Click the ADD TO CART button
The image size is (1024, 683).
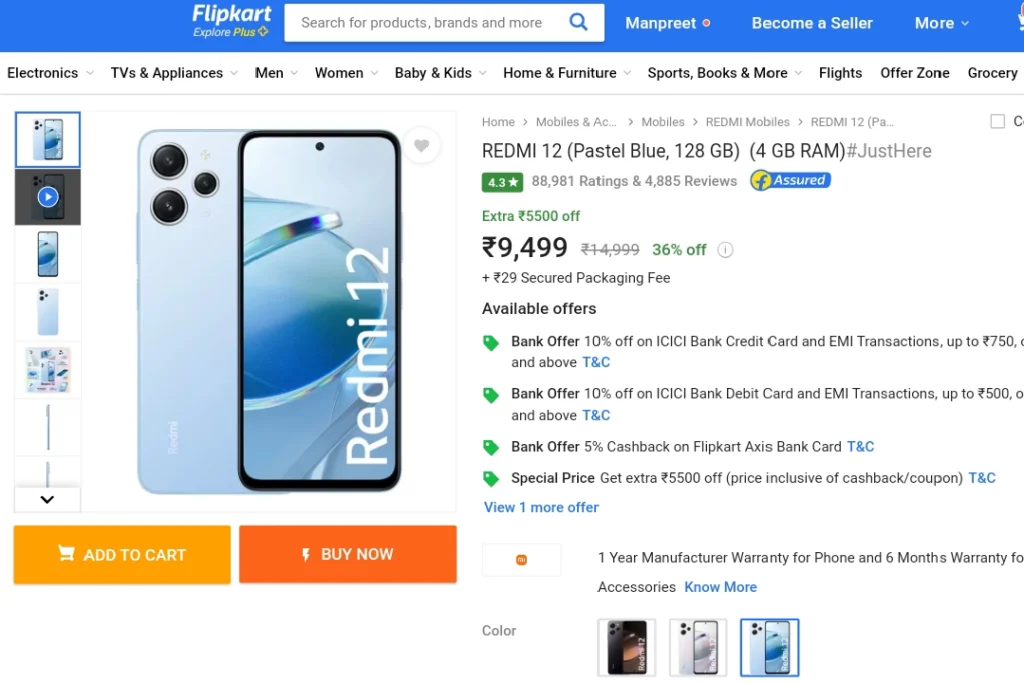tap(122, 554)
